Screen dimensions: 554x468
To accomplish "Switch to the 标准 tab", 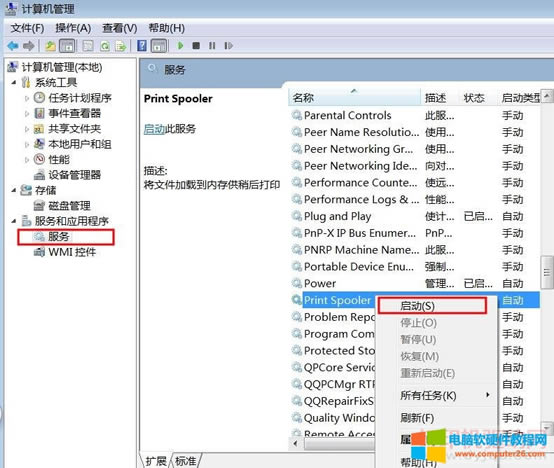I will coord(185,461).
